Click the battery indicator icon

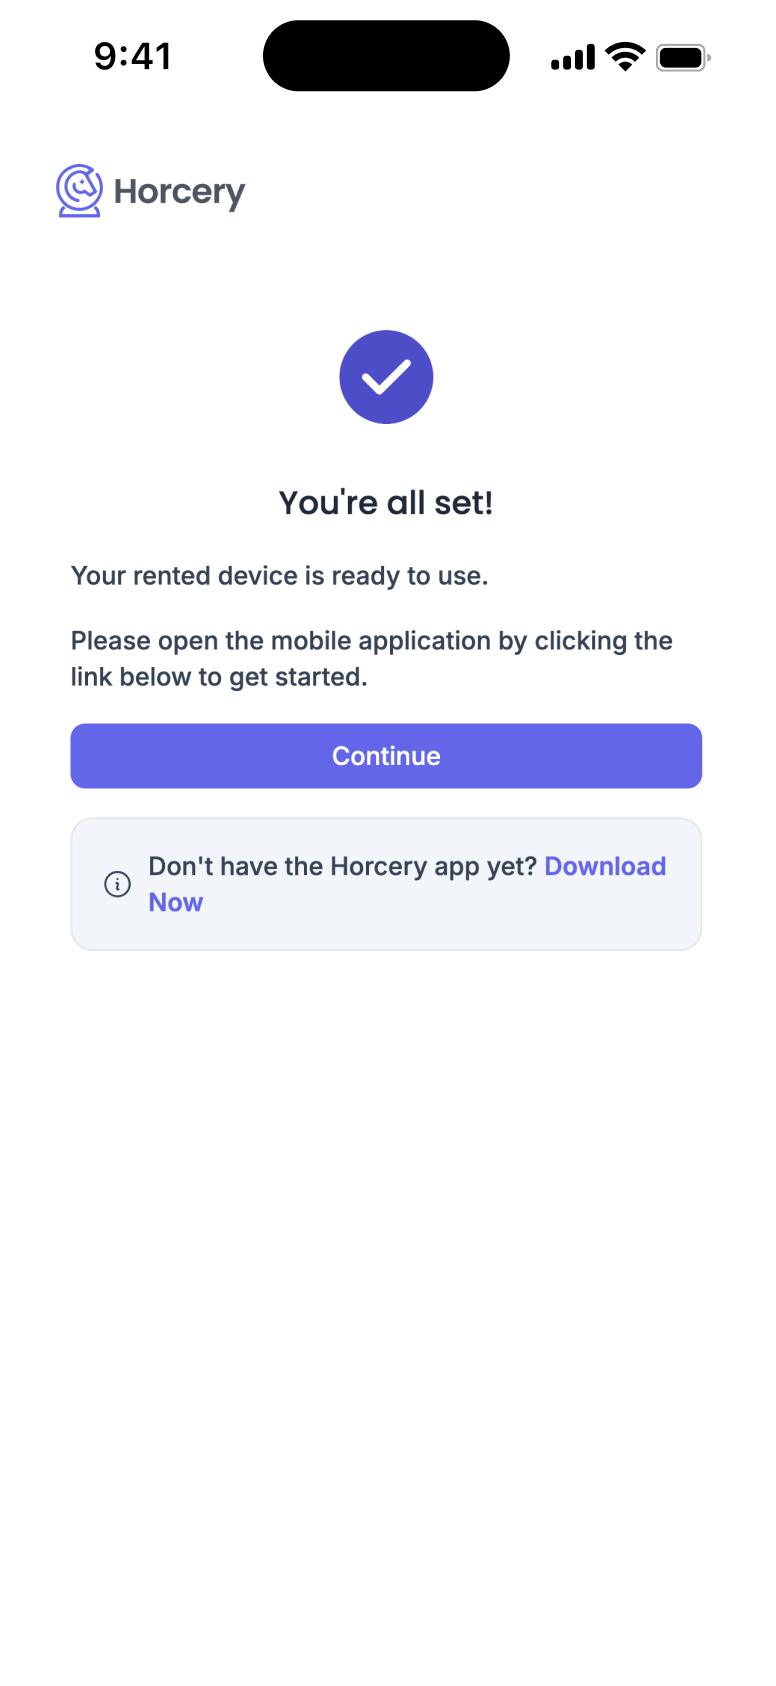click(683, 58)
